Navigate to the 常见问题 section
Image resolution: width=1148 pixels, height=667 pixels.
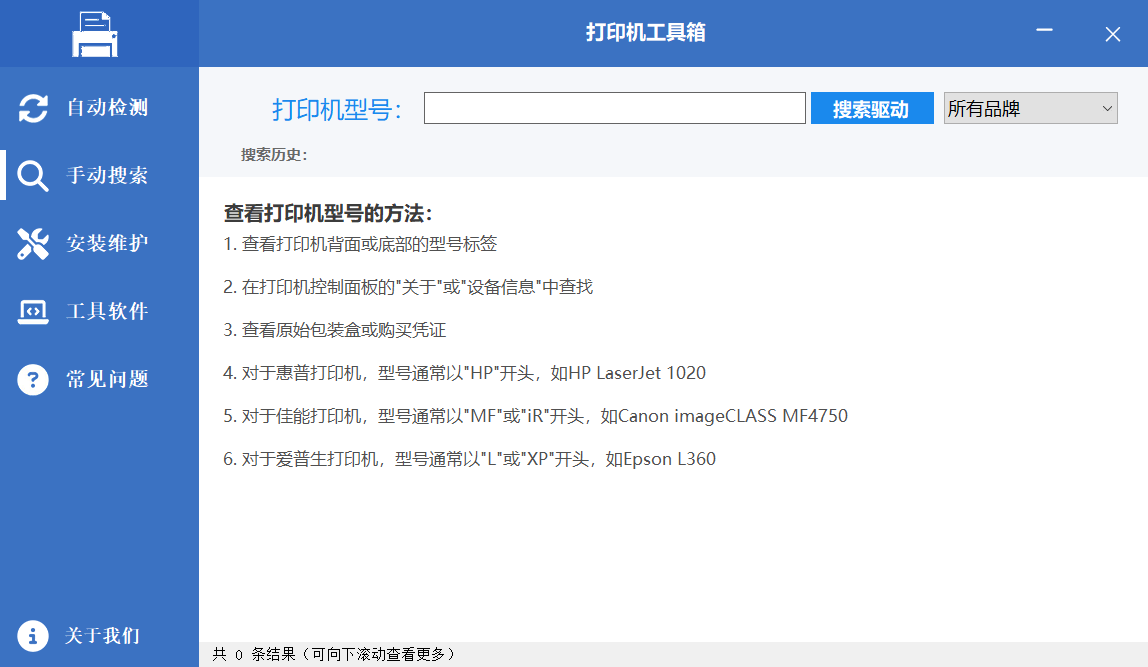click(100, 379)
